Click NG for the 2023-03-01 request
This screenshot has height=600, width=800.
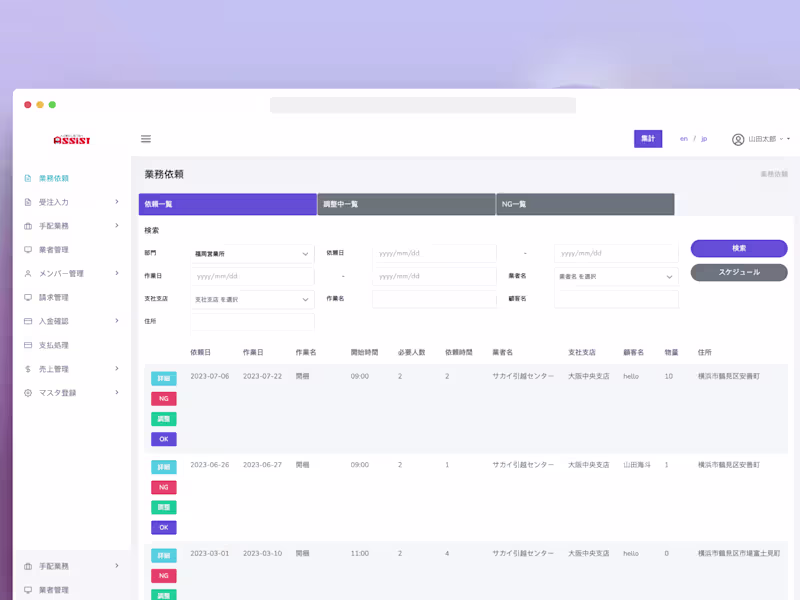(164, 576)
